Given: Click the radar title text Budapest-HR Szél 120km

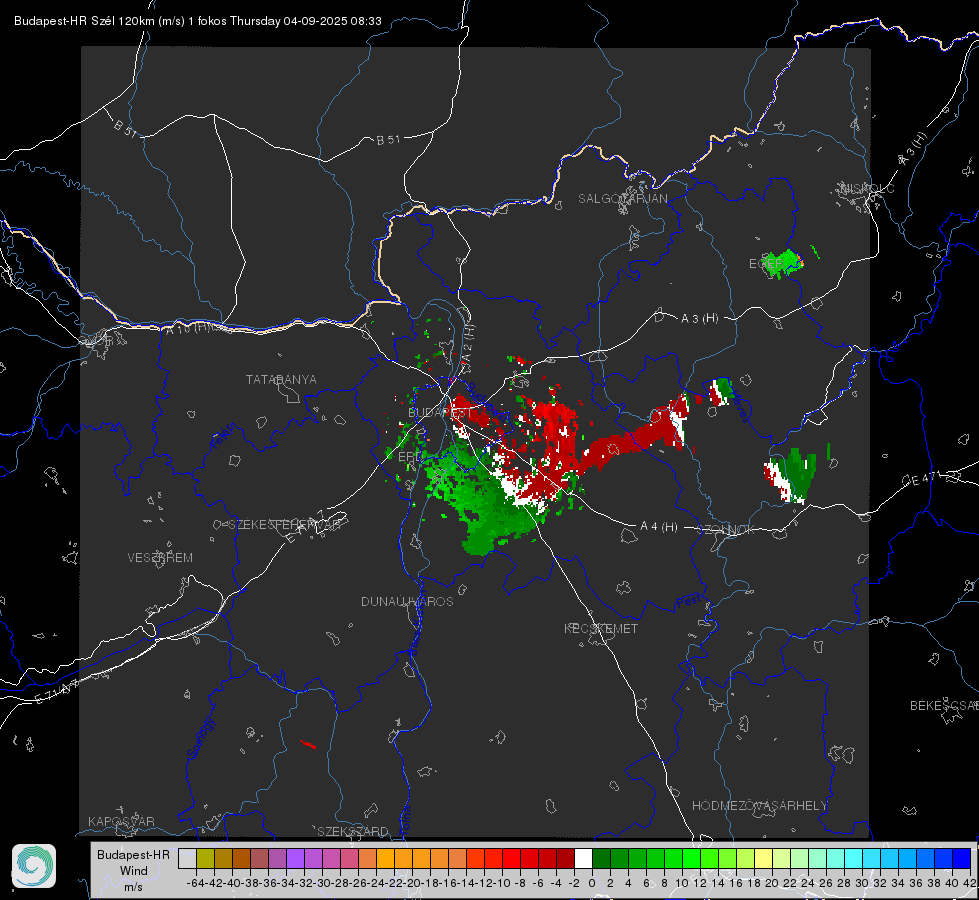Looking at the screenshot, I should point(85,21).
